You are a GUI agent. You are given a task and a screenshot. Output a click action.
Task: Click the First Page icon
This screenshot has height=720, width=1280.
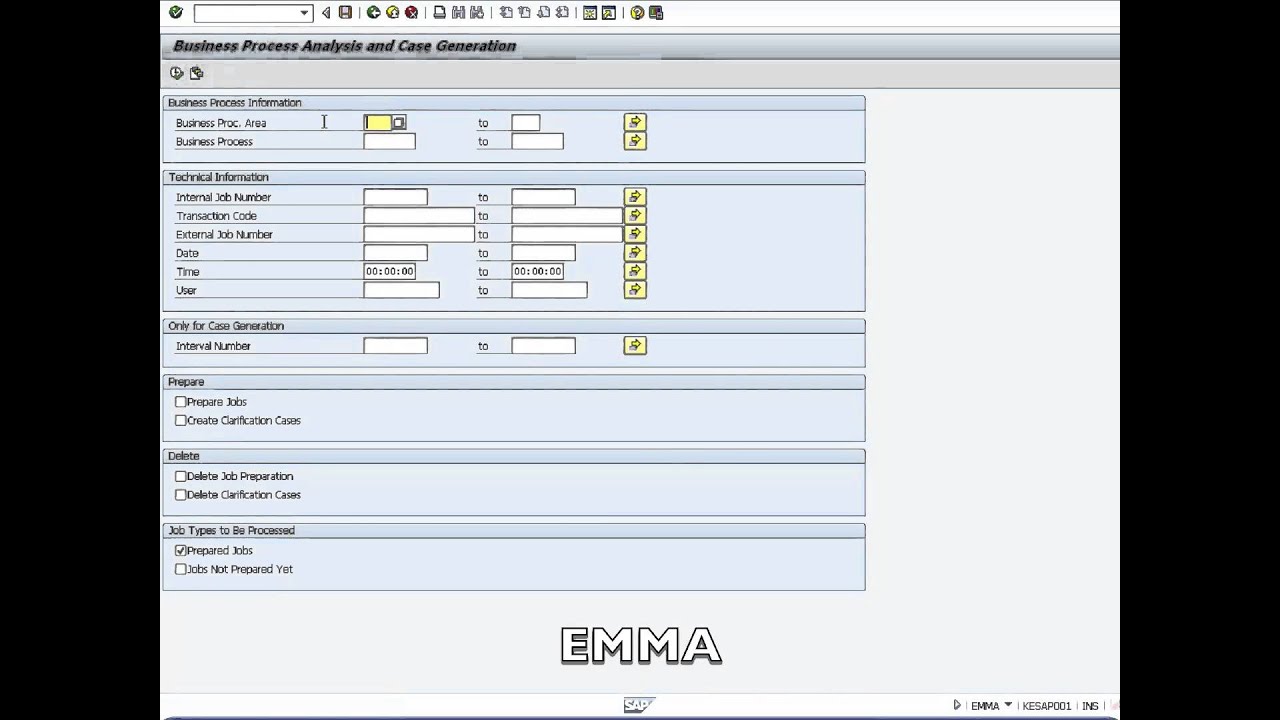506,13
